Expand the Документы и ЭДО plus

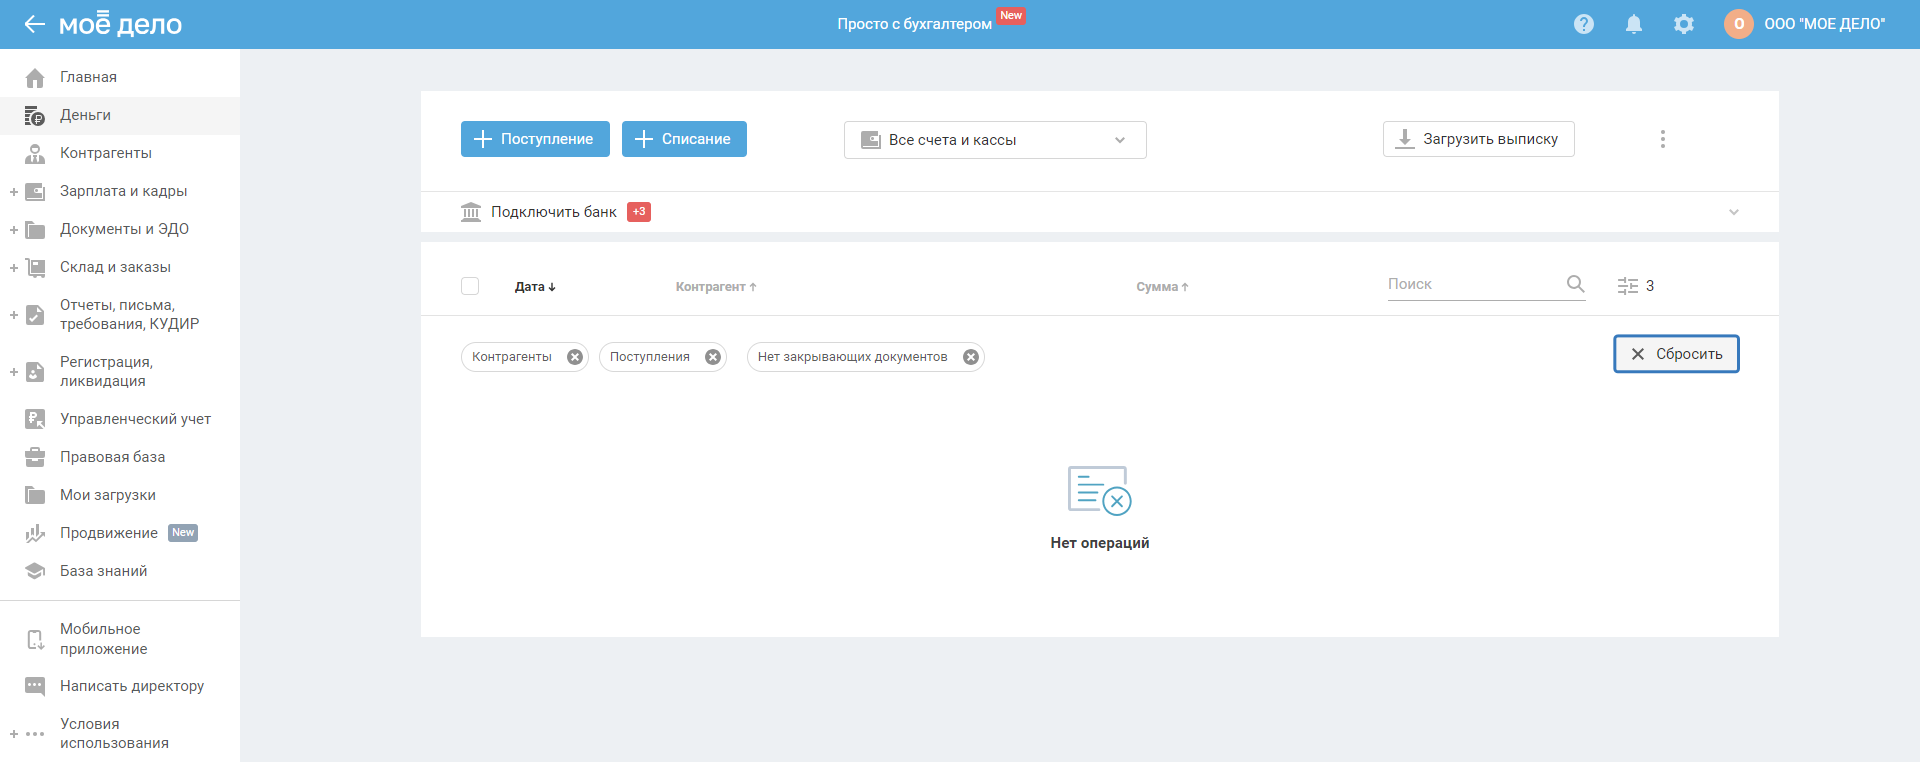14,229
